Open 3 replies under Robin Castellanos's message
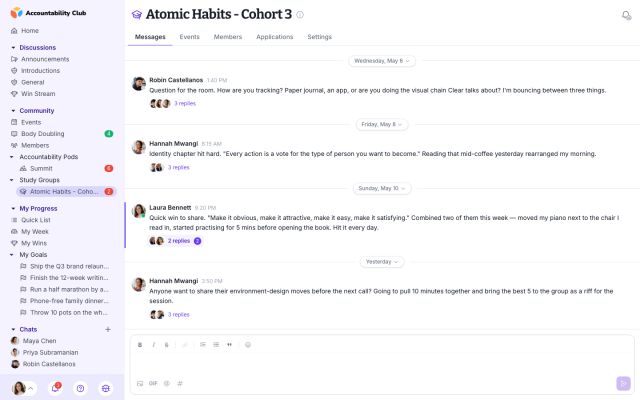 point(185,104)
